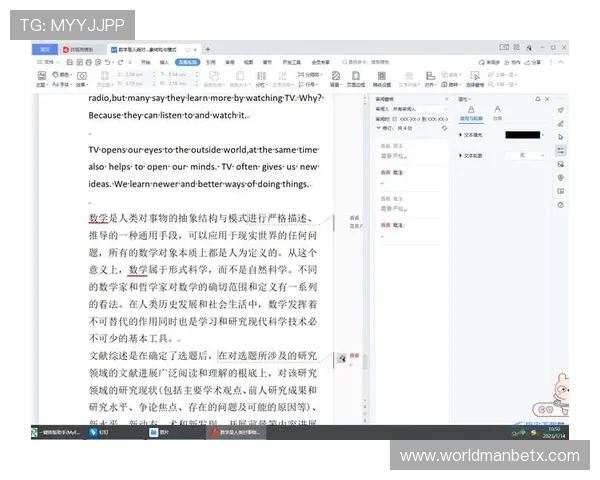Screen dimensions: 600x480
Task: Switch to the References (引用) ribbon tab
Action: [211, 62]
